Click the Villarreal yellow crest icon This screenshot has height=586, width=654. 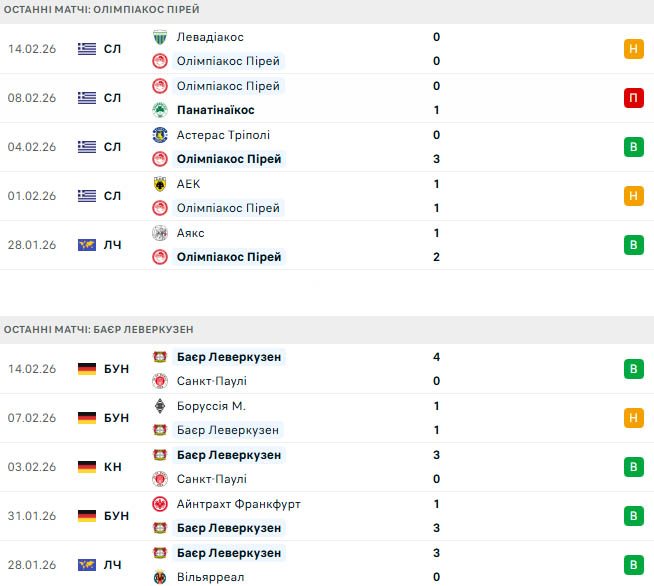[159, 577]
